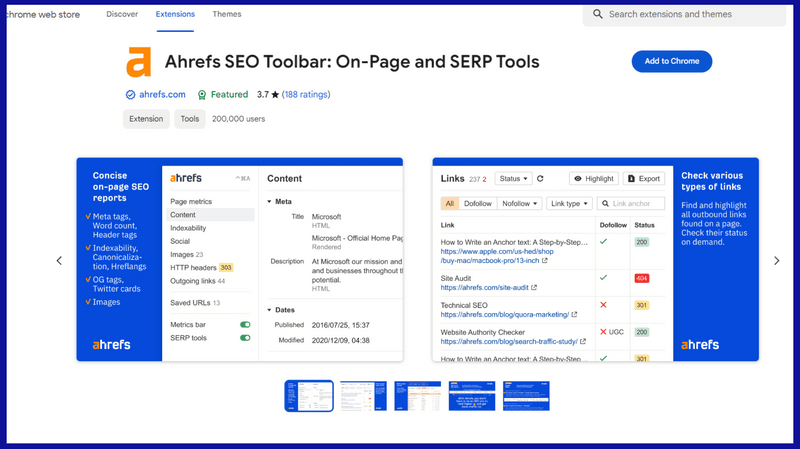This screenshot has width=800, height=449.
Task: Switch to the Themes tab
Action: click(227, 15)
